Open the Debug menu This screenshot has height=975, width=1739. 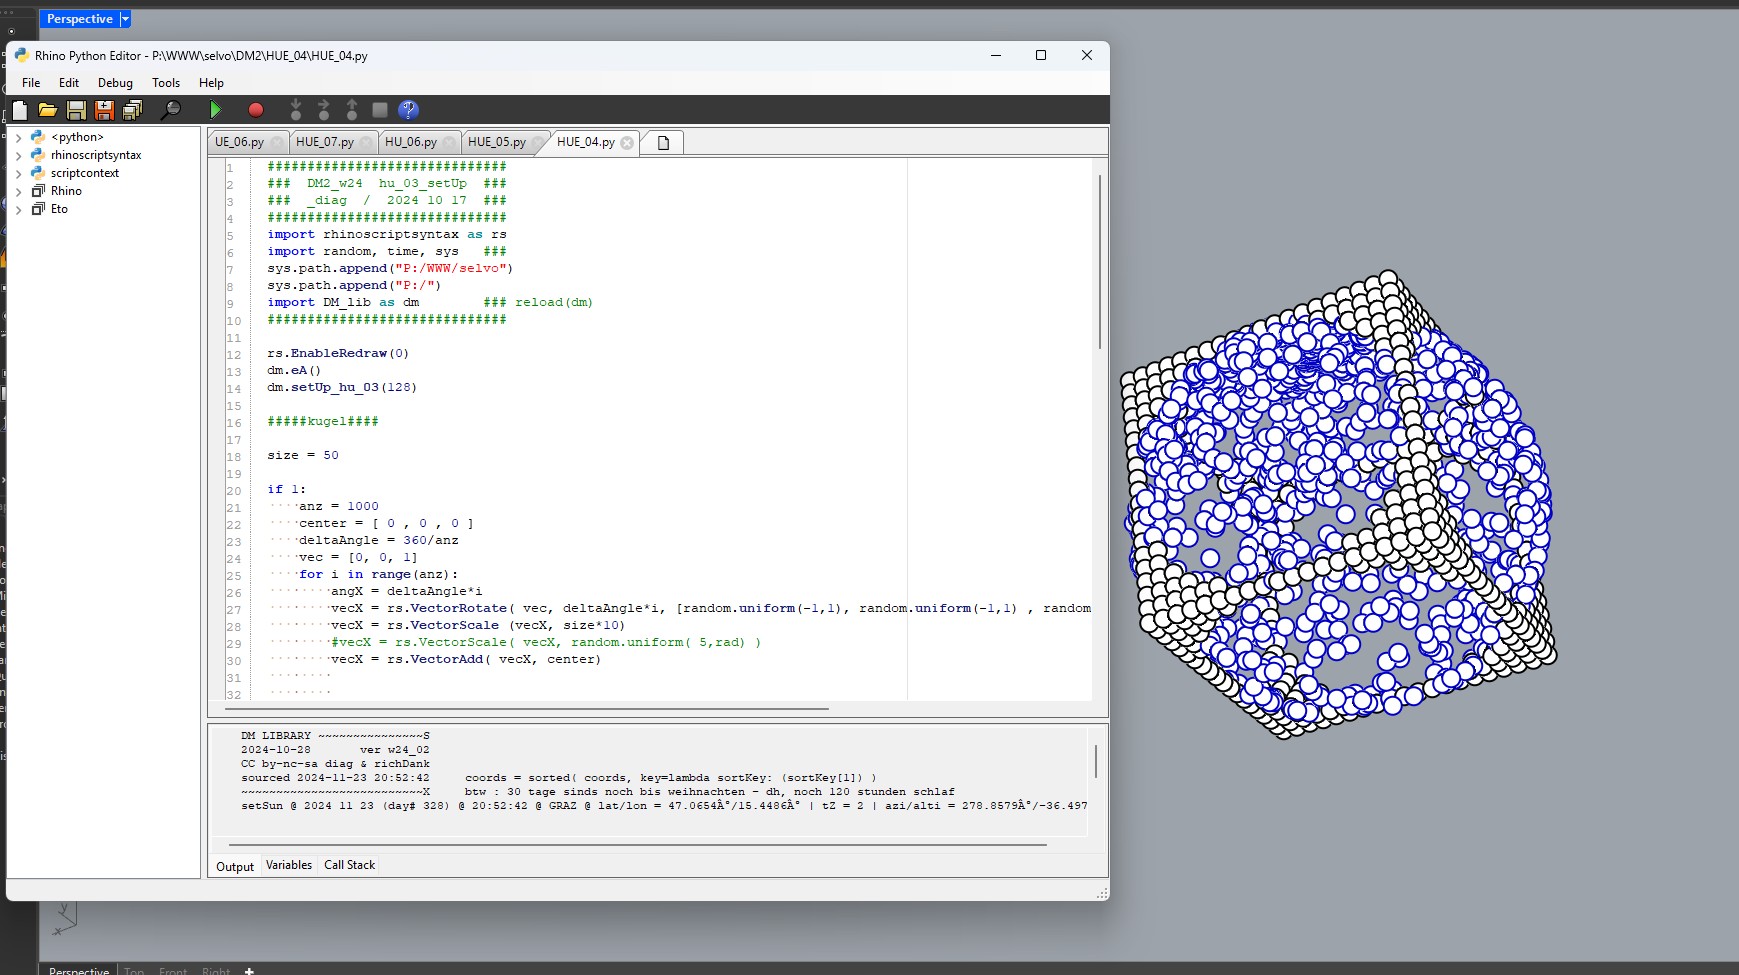tap(114, 83)
